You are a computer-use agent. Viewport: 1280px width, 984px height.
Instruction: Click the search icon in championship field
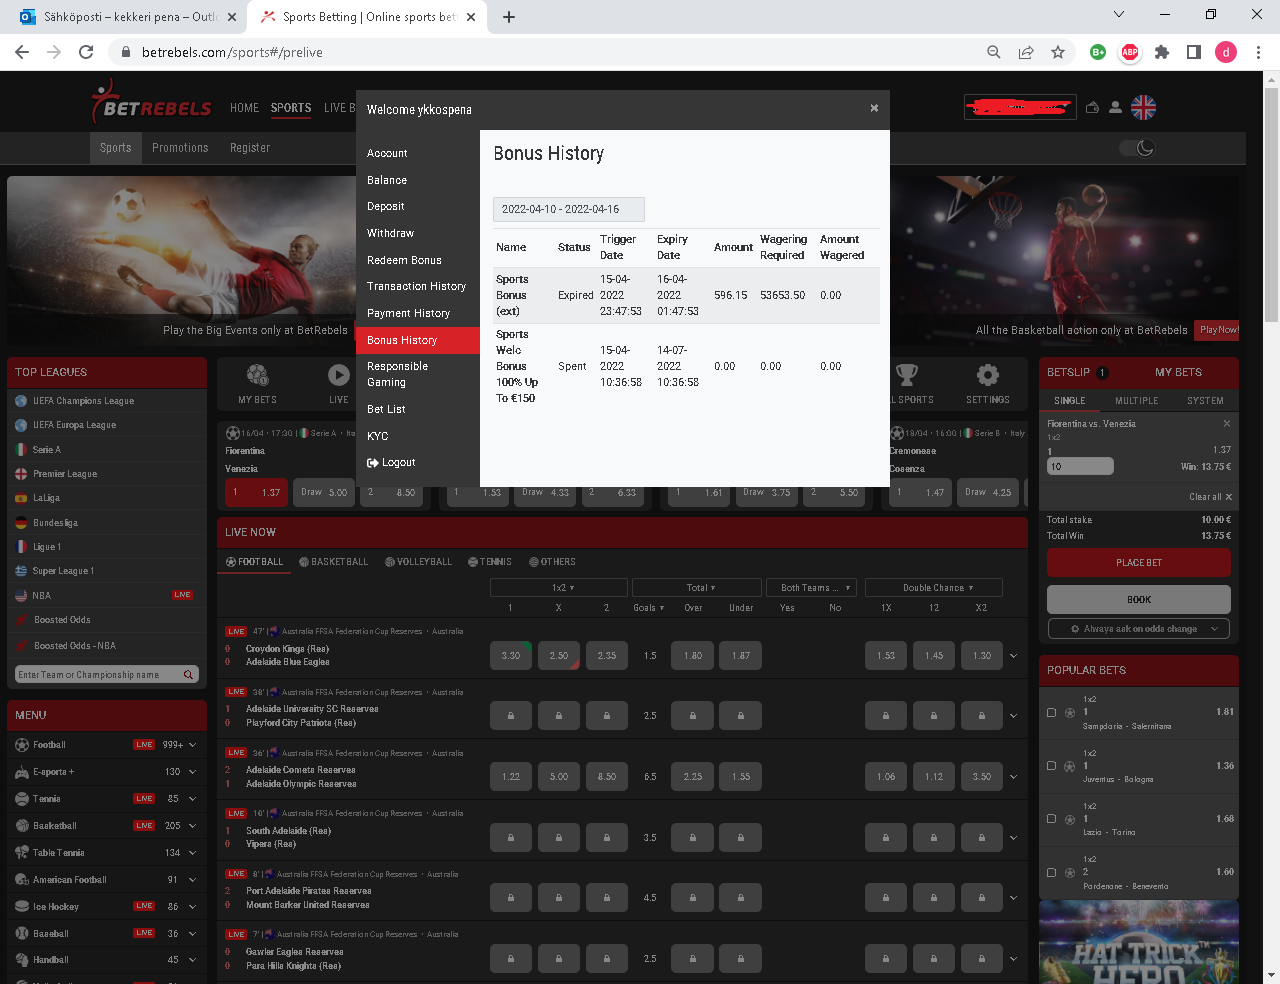pyautogui.click(x=188, y=675)
